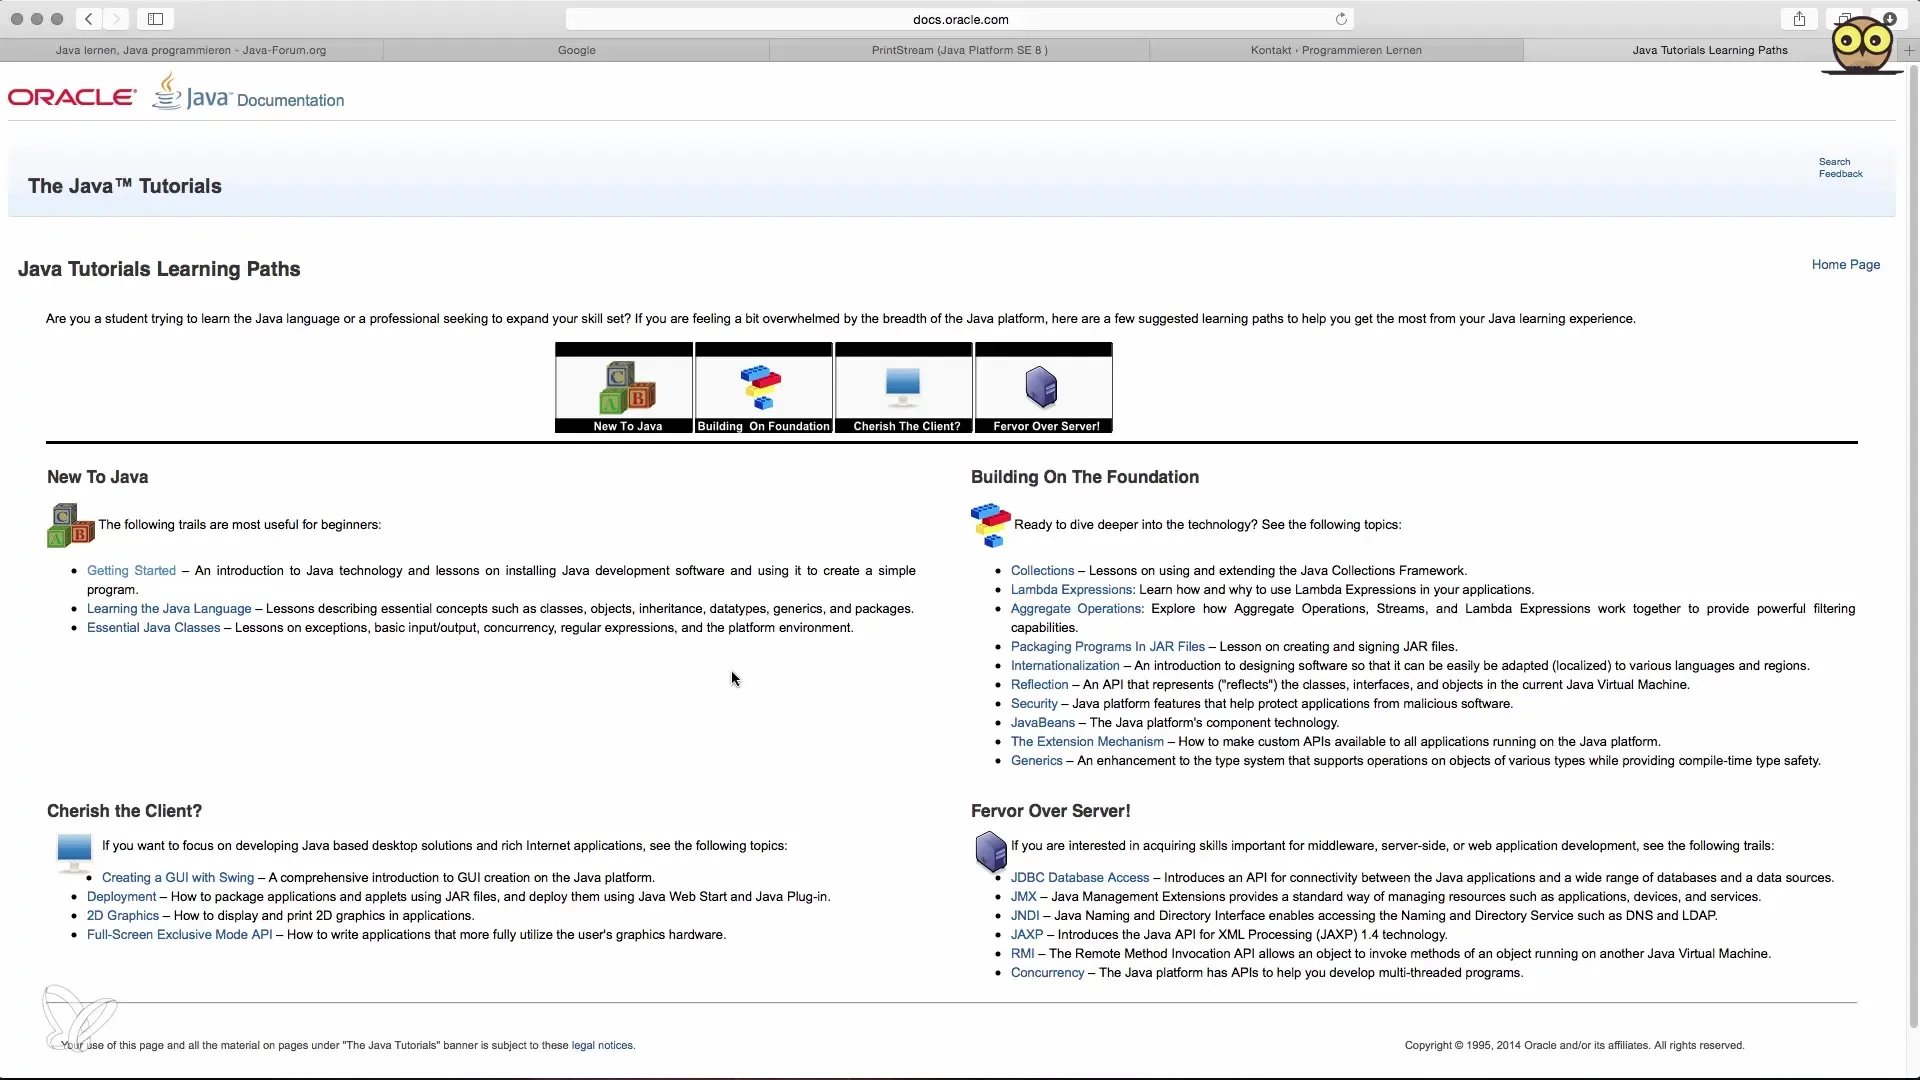Open the Concurrency link
Image resolution: width=1920 pixels, height=1080 pixels.
[x=1047, y=973]
